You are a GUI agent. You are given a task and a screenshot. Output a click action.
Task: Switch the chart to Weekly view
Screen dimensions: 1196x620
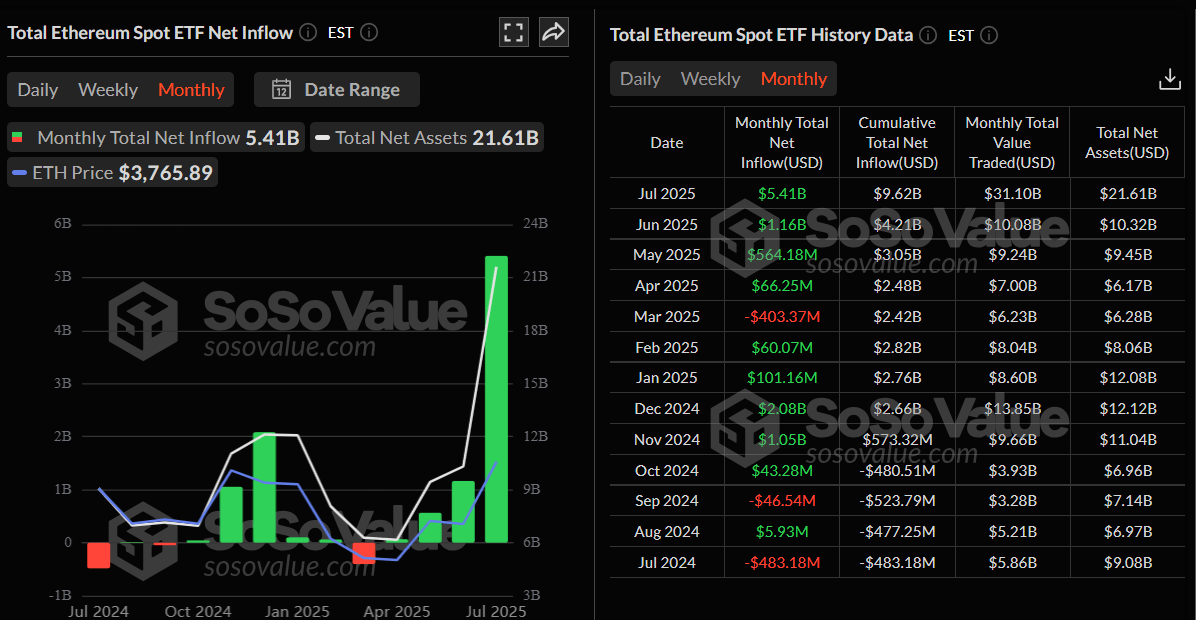coord(107,89)
